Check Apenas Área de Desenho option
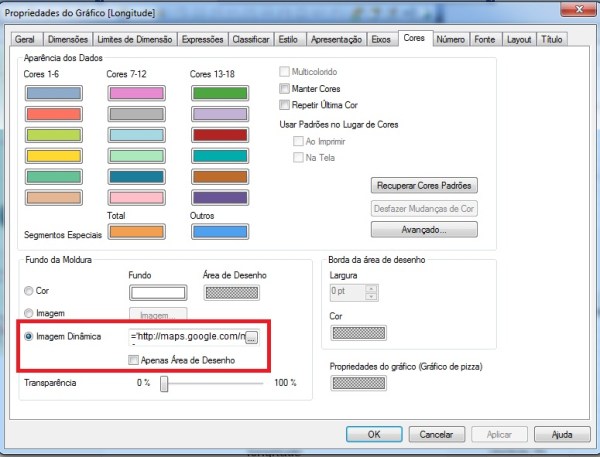600x457 pixels. 135,360
